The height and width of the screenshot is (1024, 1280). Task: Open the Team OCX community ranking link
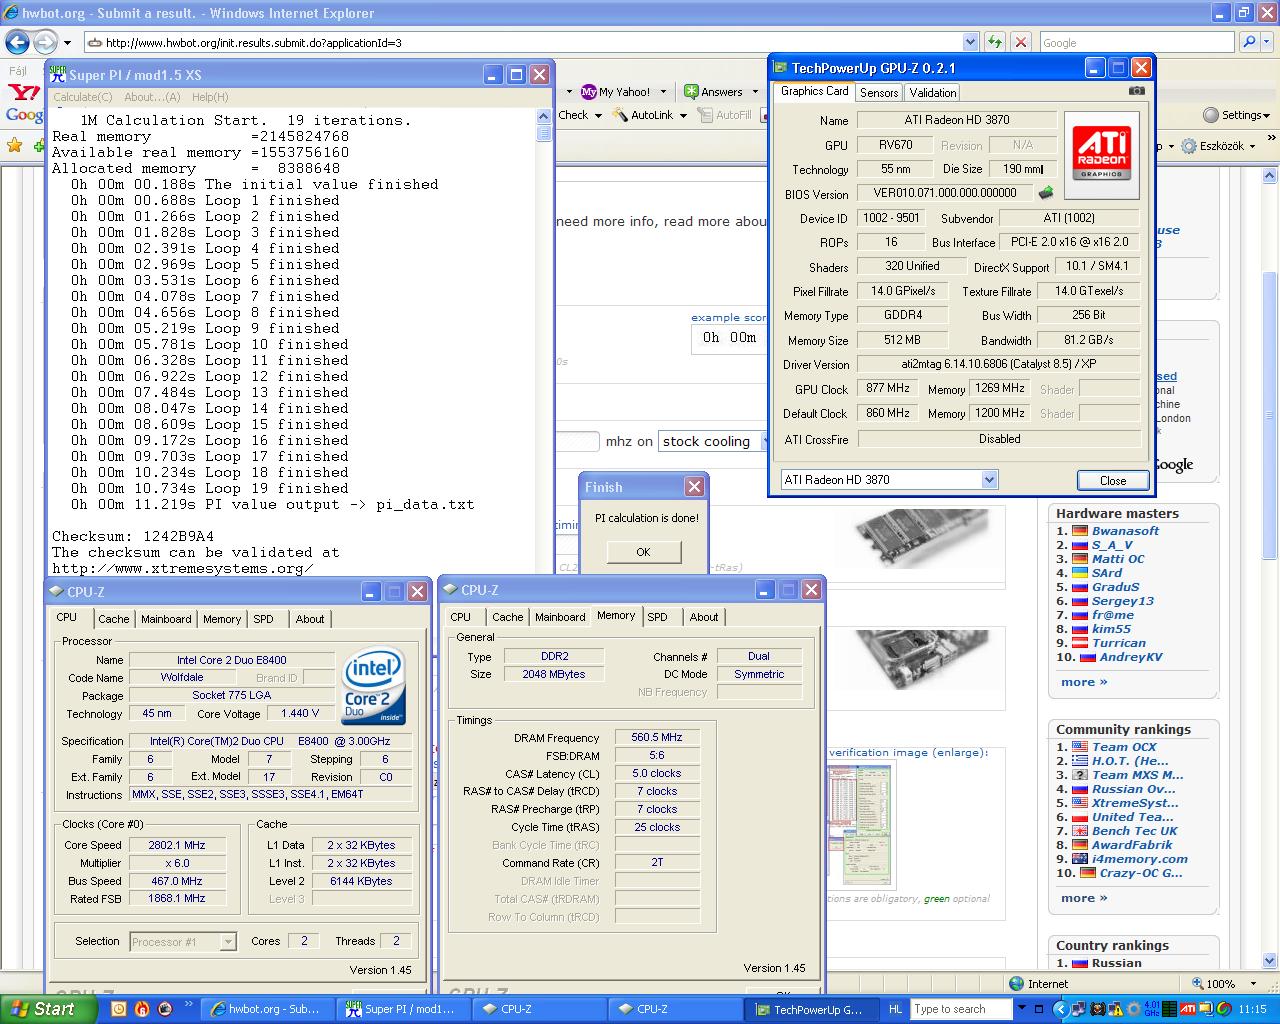(1124, 747)
